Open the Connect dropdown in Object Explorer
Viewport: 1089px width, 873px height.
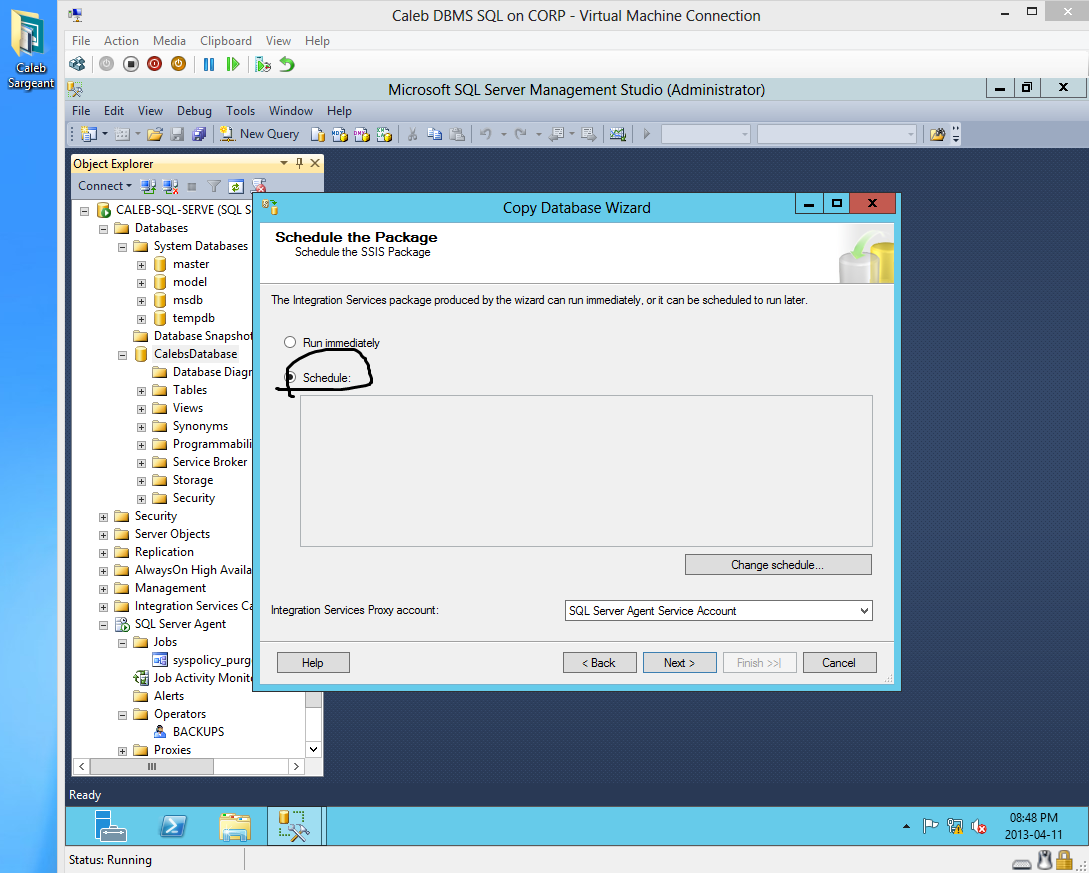[105, 185]
